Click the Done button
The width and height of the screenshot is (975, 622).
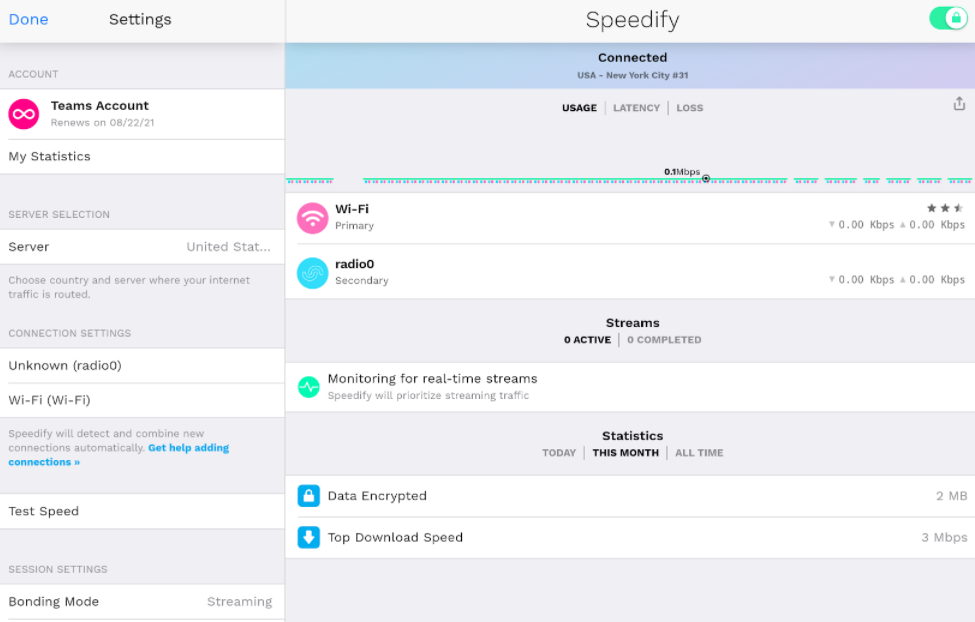[x=28, y=19]
